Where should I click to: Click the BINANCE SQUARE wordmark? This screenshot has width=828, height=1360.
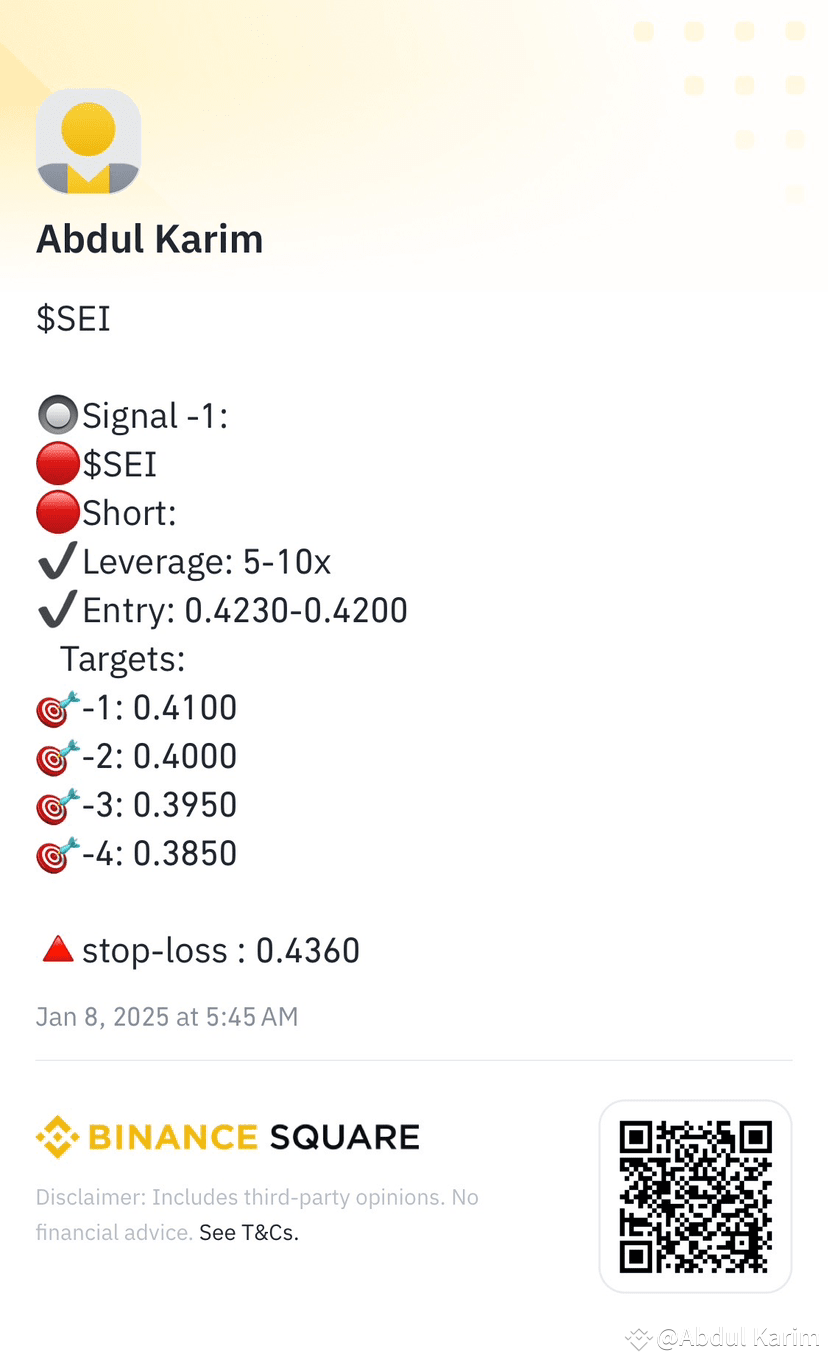point(254,1137)
